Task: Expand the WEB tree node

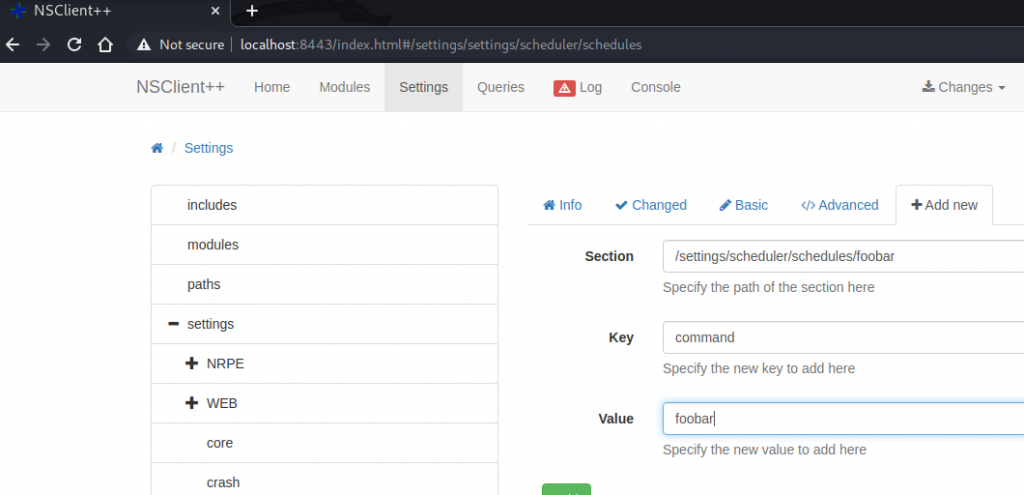Action: pos(191,404)
